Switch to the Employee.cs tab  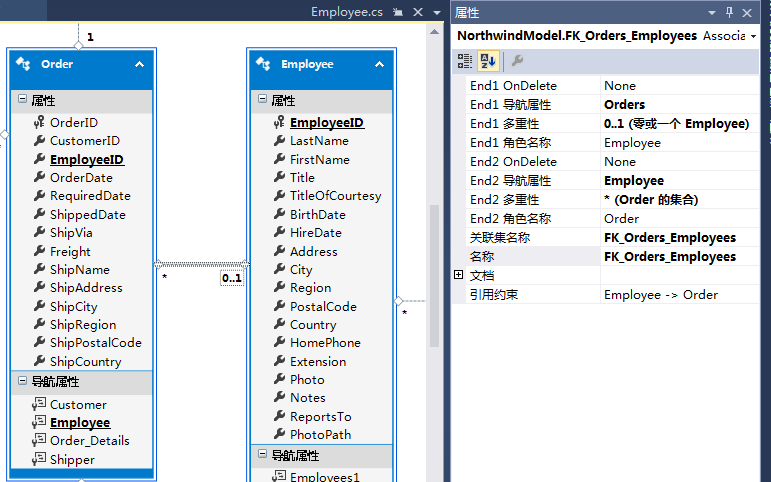click(x=347, y=12)
